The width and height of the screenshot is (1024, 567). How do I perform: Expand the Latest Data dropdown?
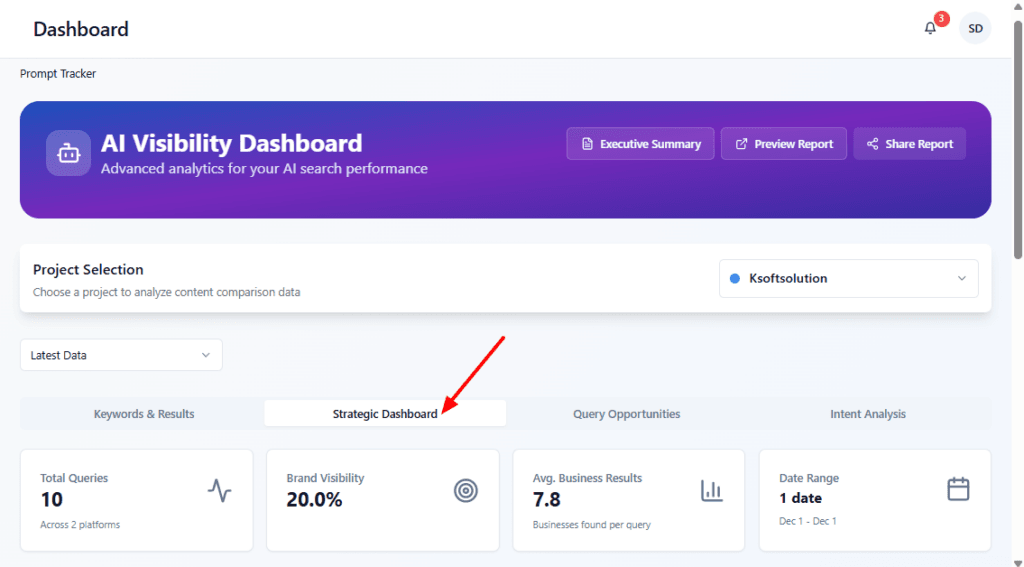click(x=121, y=355)
